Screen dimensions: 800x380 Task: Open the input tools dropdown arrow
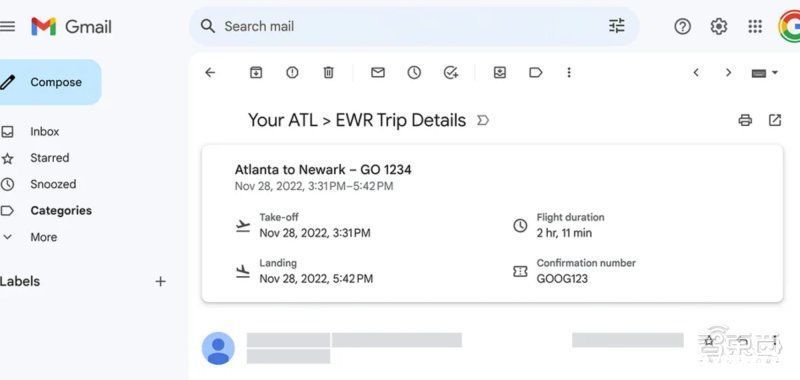pyautogui.click(x=775, y=72)
